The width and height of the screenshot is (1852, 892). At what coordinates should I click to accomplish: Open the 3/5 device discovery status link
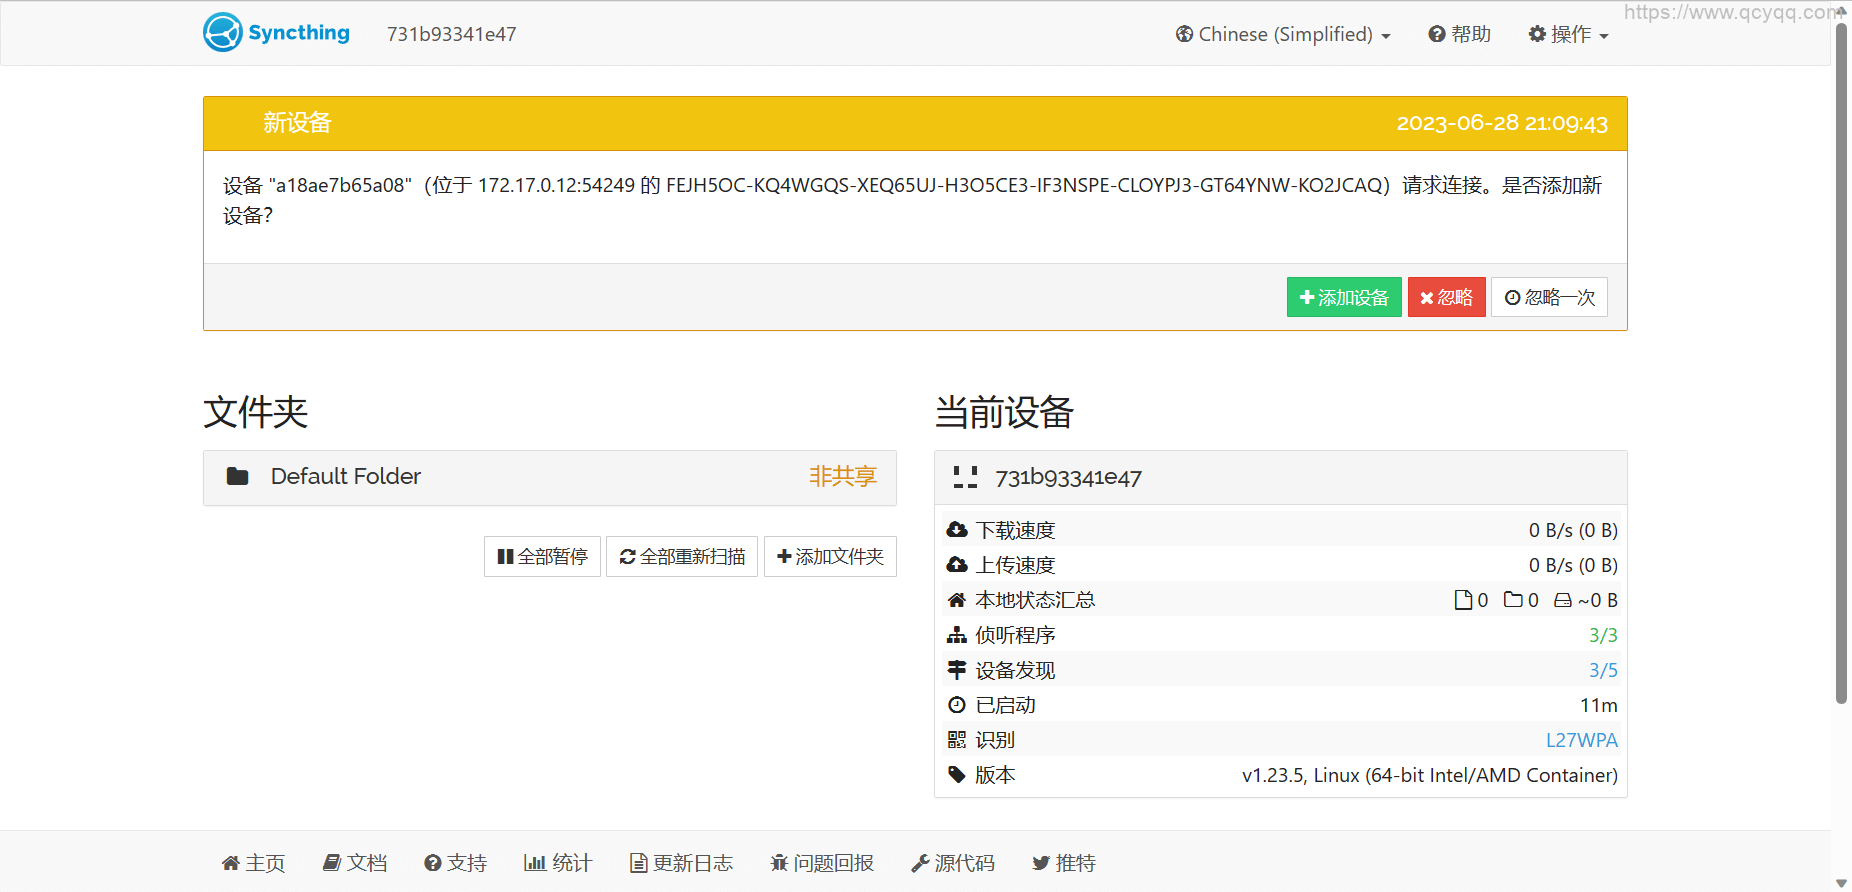click(x=1603, y=670)
